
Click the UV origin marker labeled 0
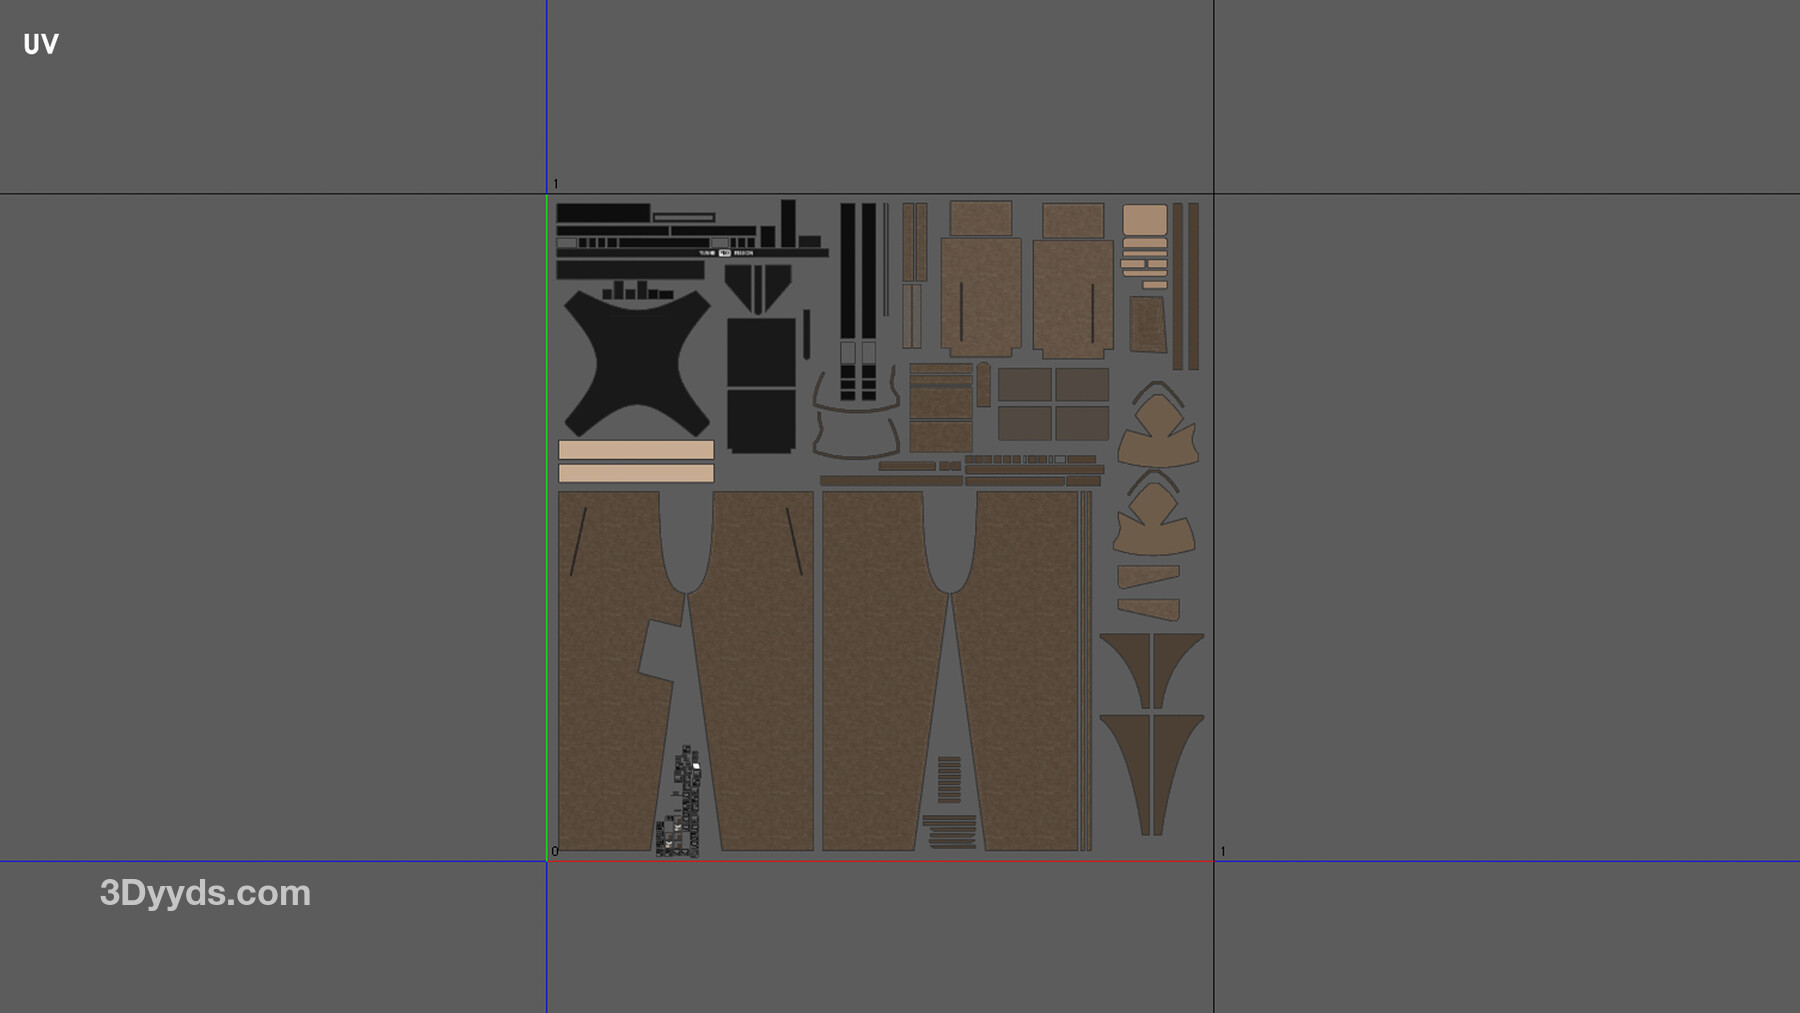click(x=555, y=852)
